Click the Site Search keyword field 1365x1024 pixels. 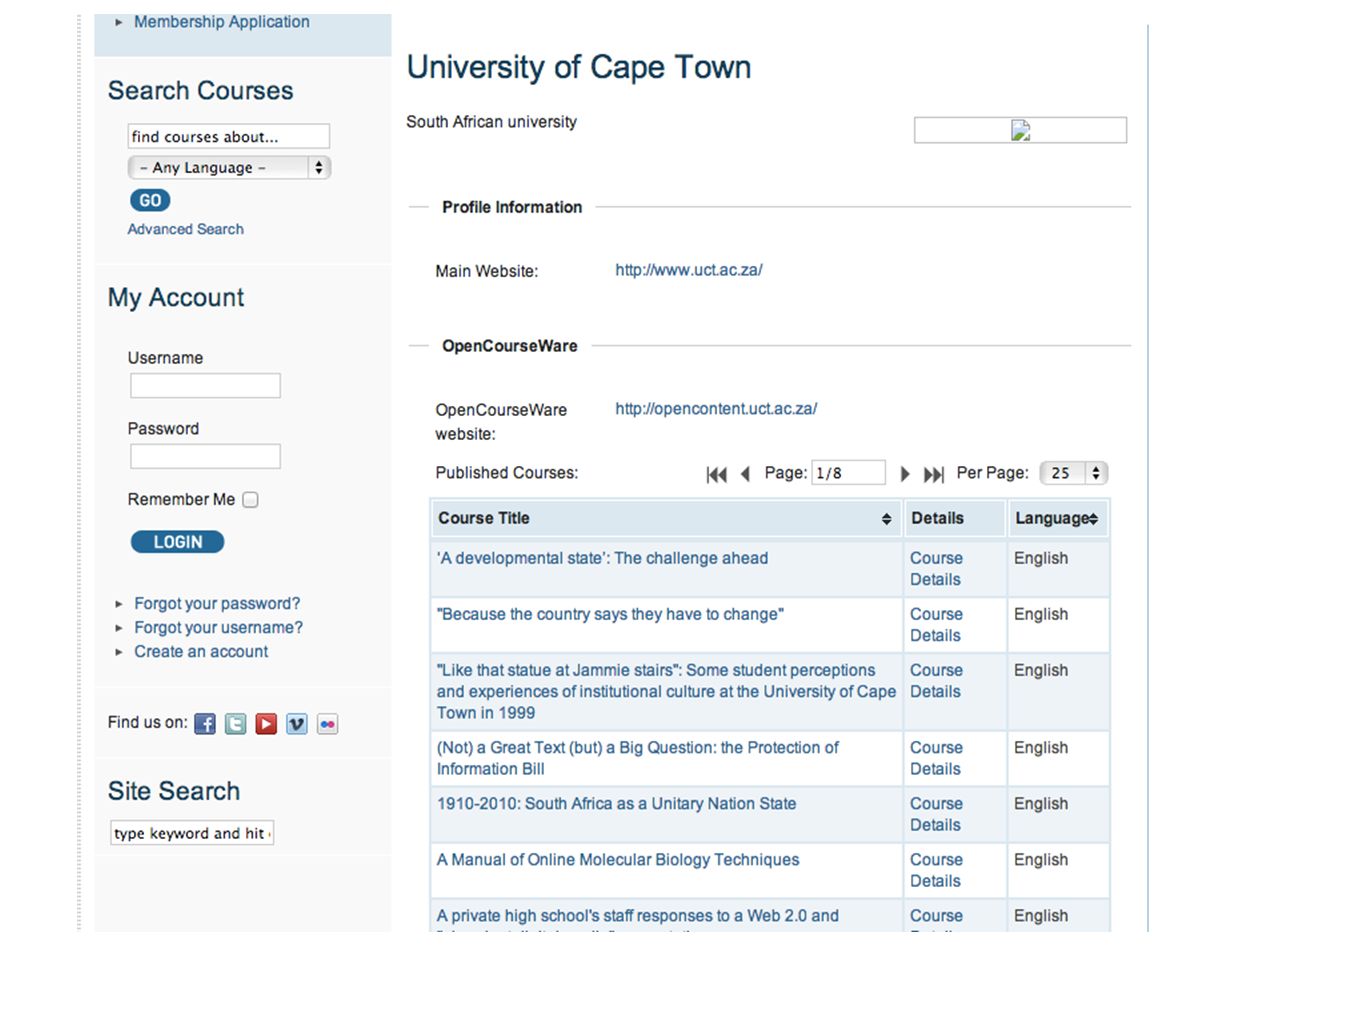[x=192, y=833]
